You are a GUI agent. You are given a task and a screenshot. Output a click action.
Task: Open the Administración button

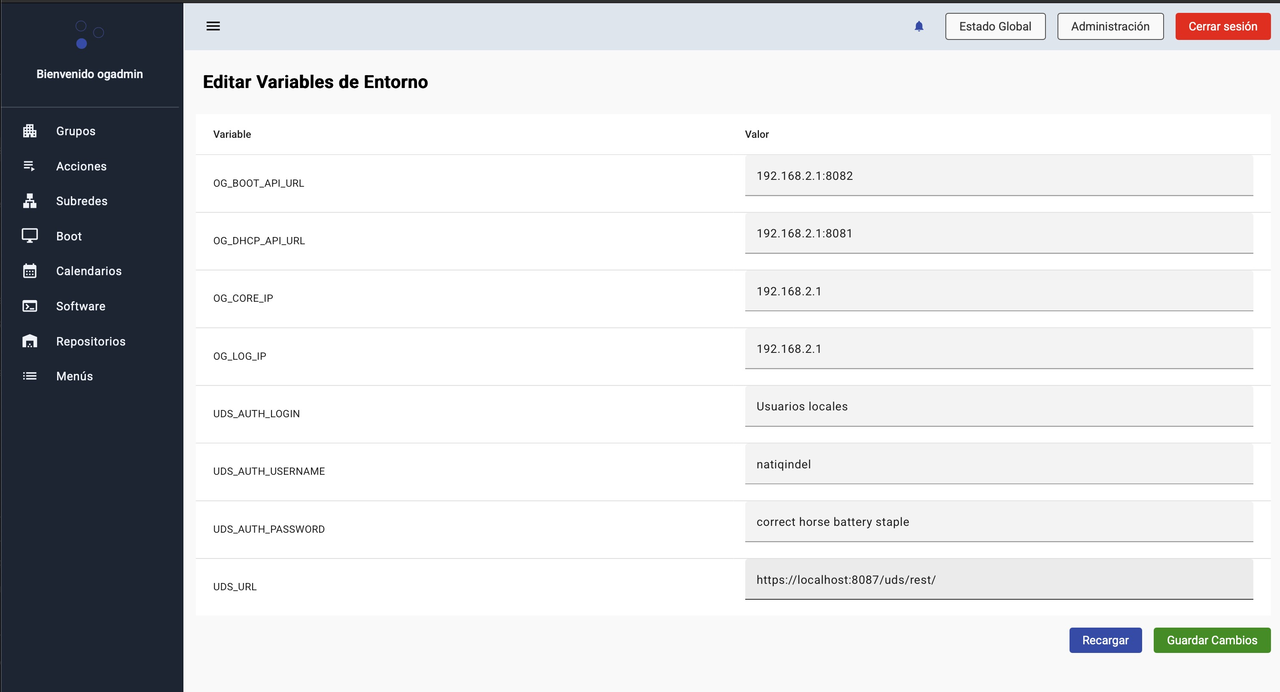(x=1110, y=27)
